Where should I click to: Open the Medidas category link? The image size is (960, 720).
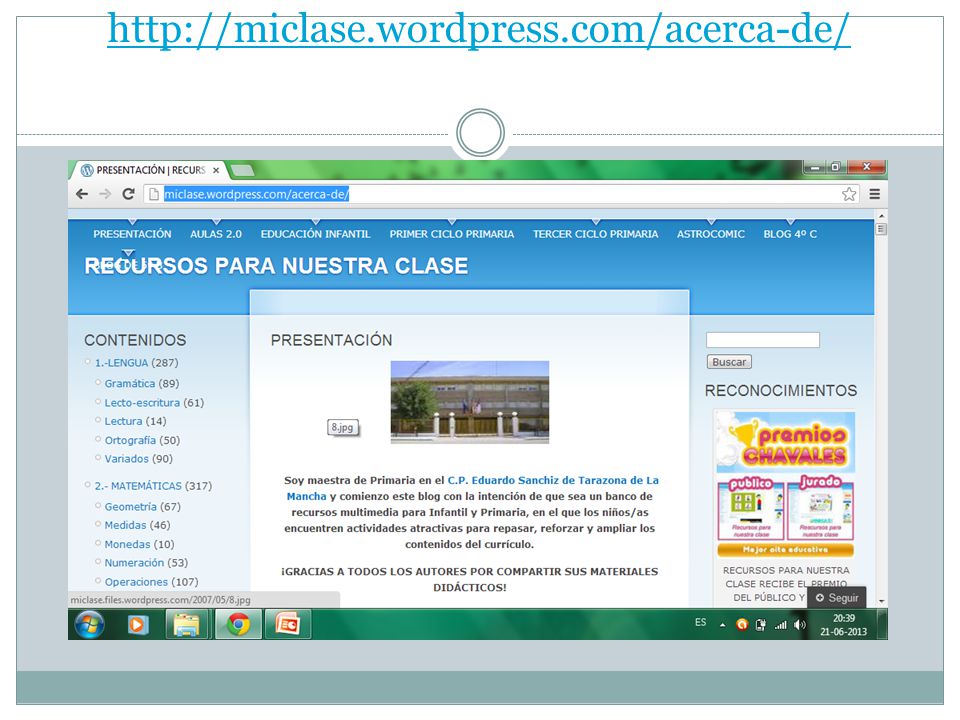point(126,525)
